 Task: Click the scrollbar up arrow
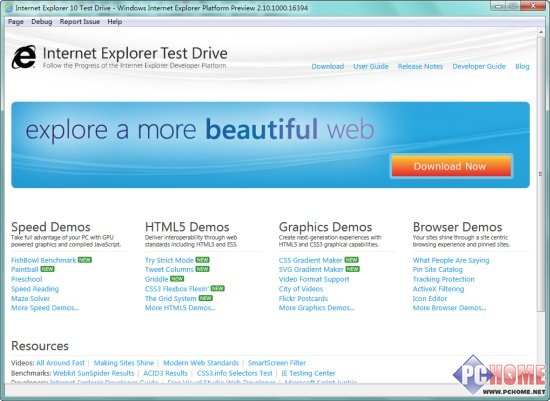tap(541, 32)
